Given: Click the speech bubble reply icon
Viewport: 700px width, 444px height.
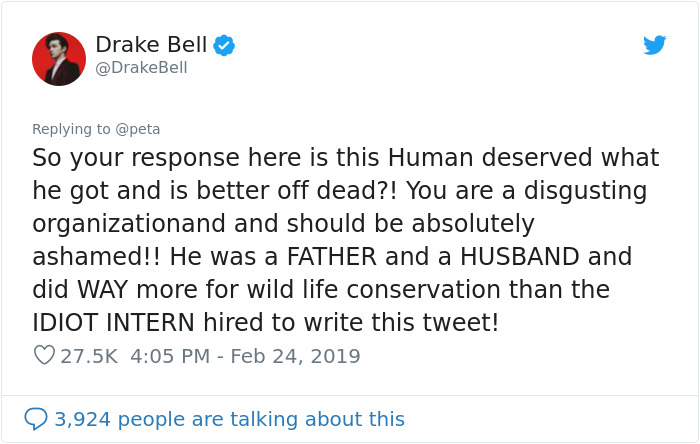Looking at the screenshot, I should pyautogui.click(x=36, y=419).
